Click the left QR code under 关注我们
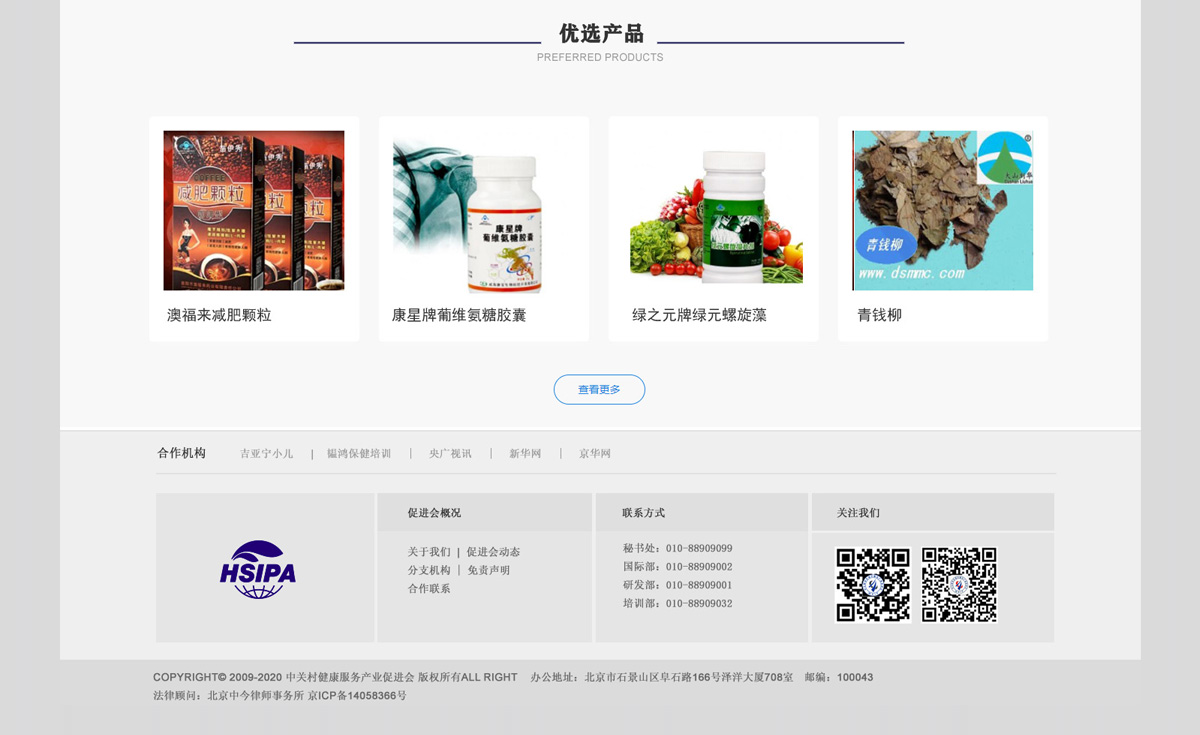Image resolution: width=1200 pixels, height=735 pixels. pyautogui.click(x=873, y=585)
